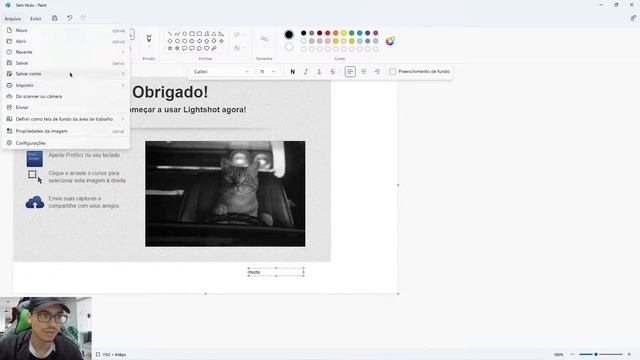640x360 pixels.
Task: Toggle italic text formatting
Action: (306, 71)
